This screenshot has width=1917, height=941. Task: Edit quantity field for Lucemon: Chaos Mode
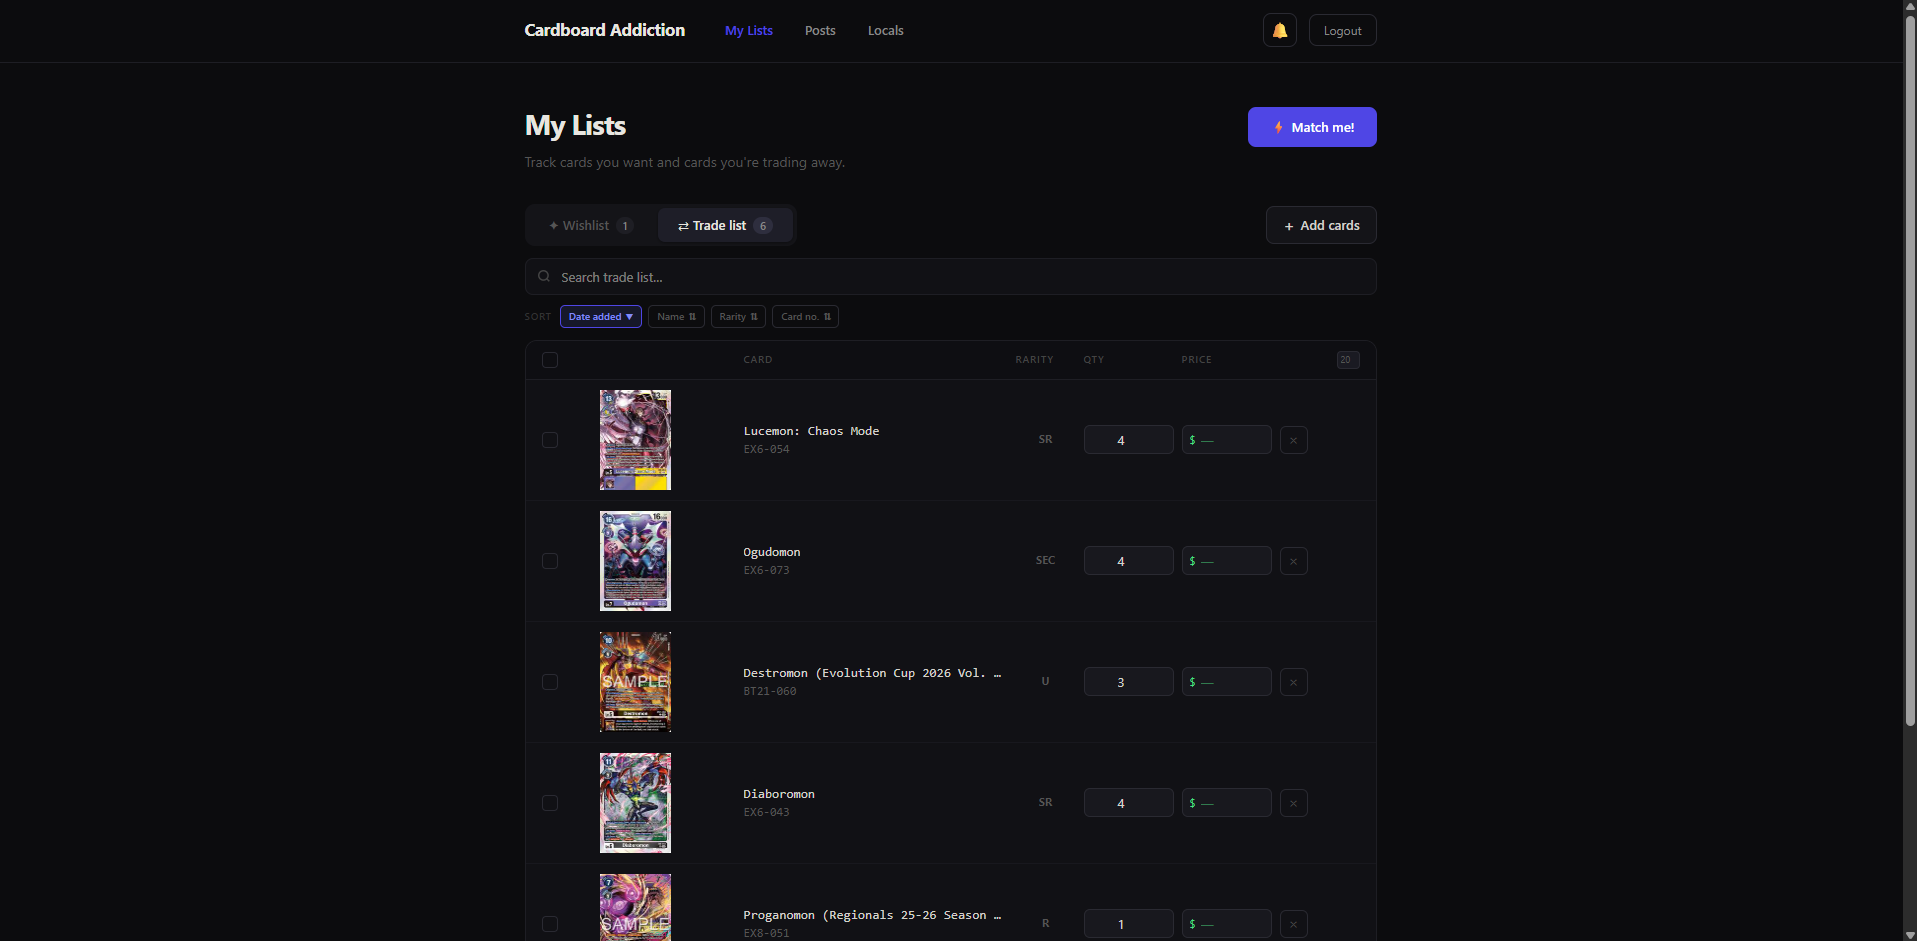coord(1128,440)
